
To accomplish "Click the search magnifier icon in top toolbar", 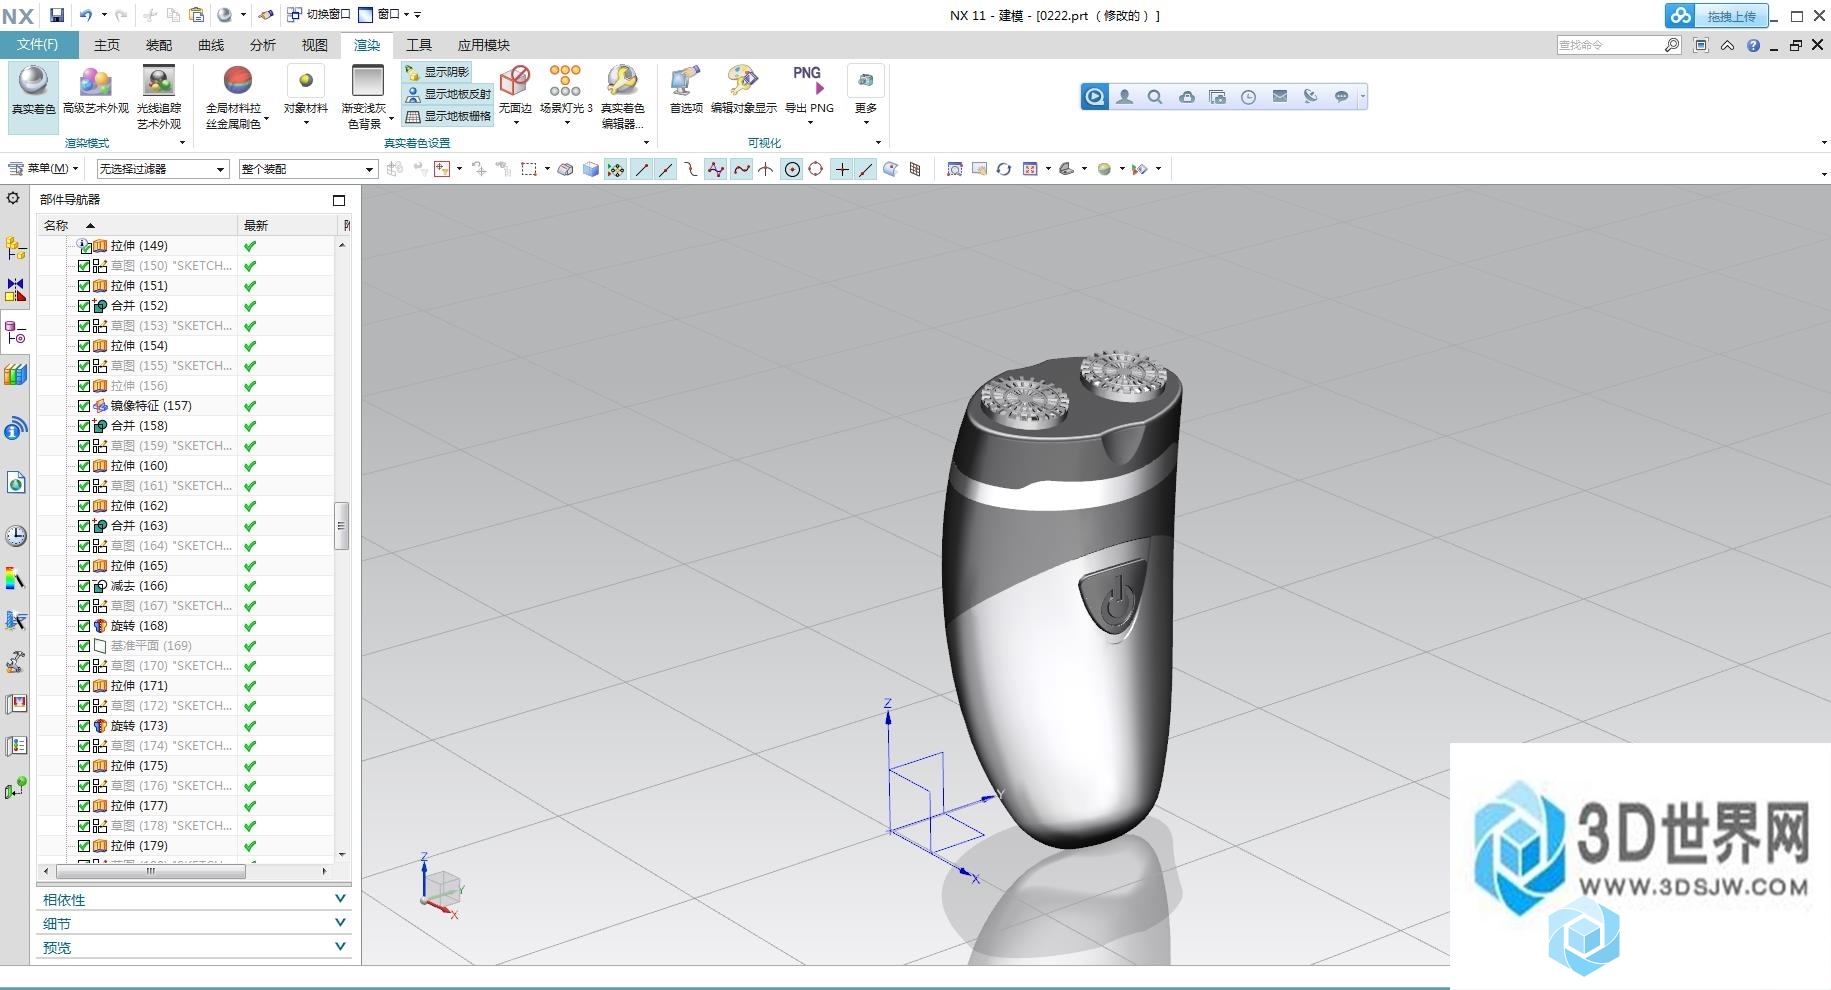I will (1155, 97).
